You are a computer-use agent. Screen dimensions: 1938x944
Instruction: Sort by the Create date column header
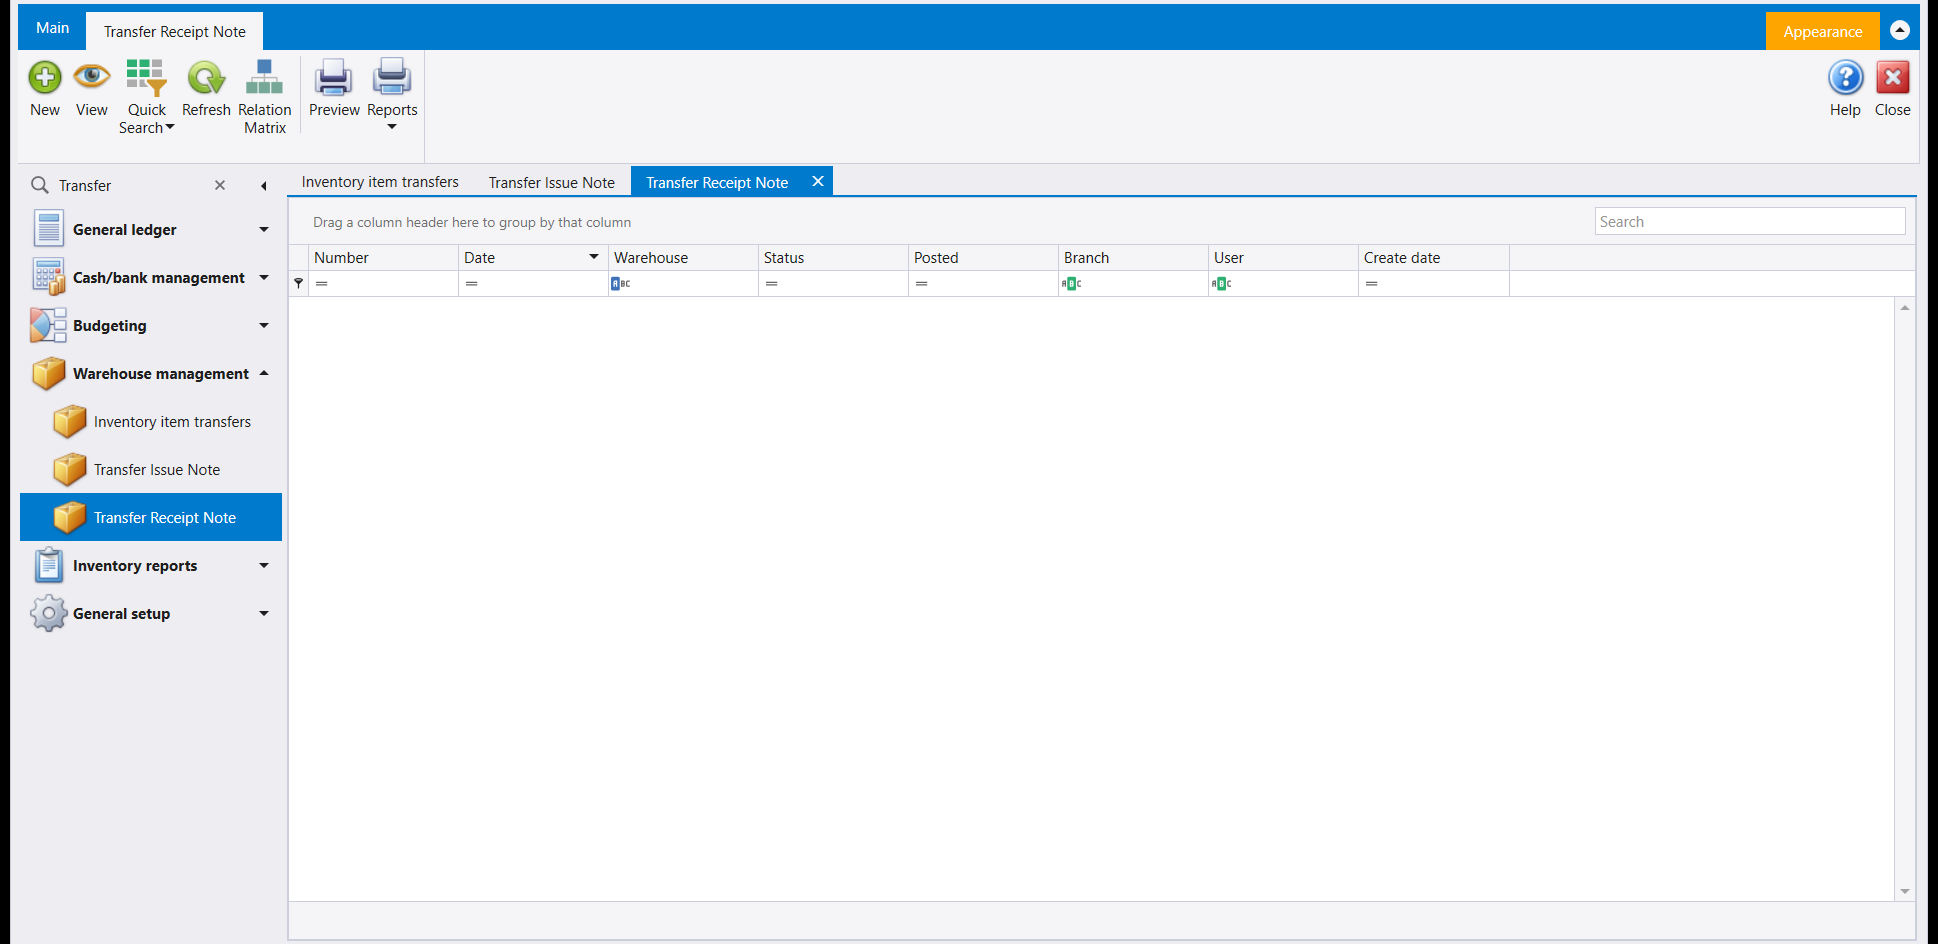(1434, 257)
